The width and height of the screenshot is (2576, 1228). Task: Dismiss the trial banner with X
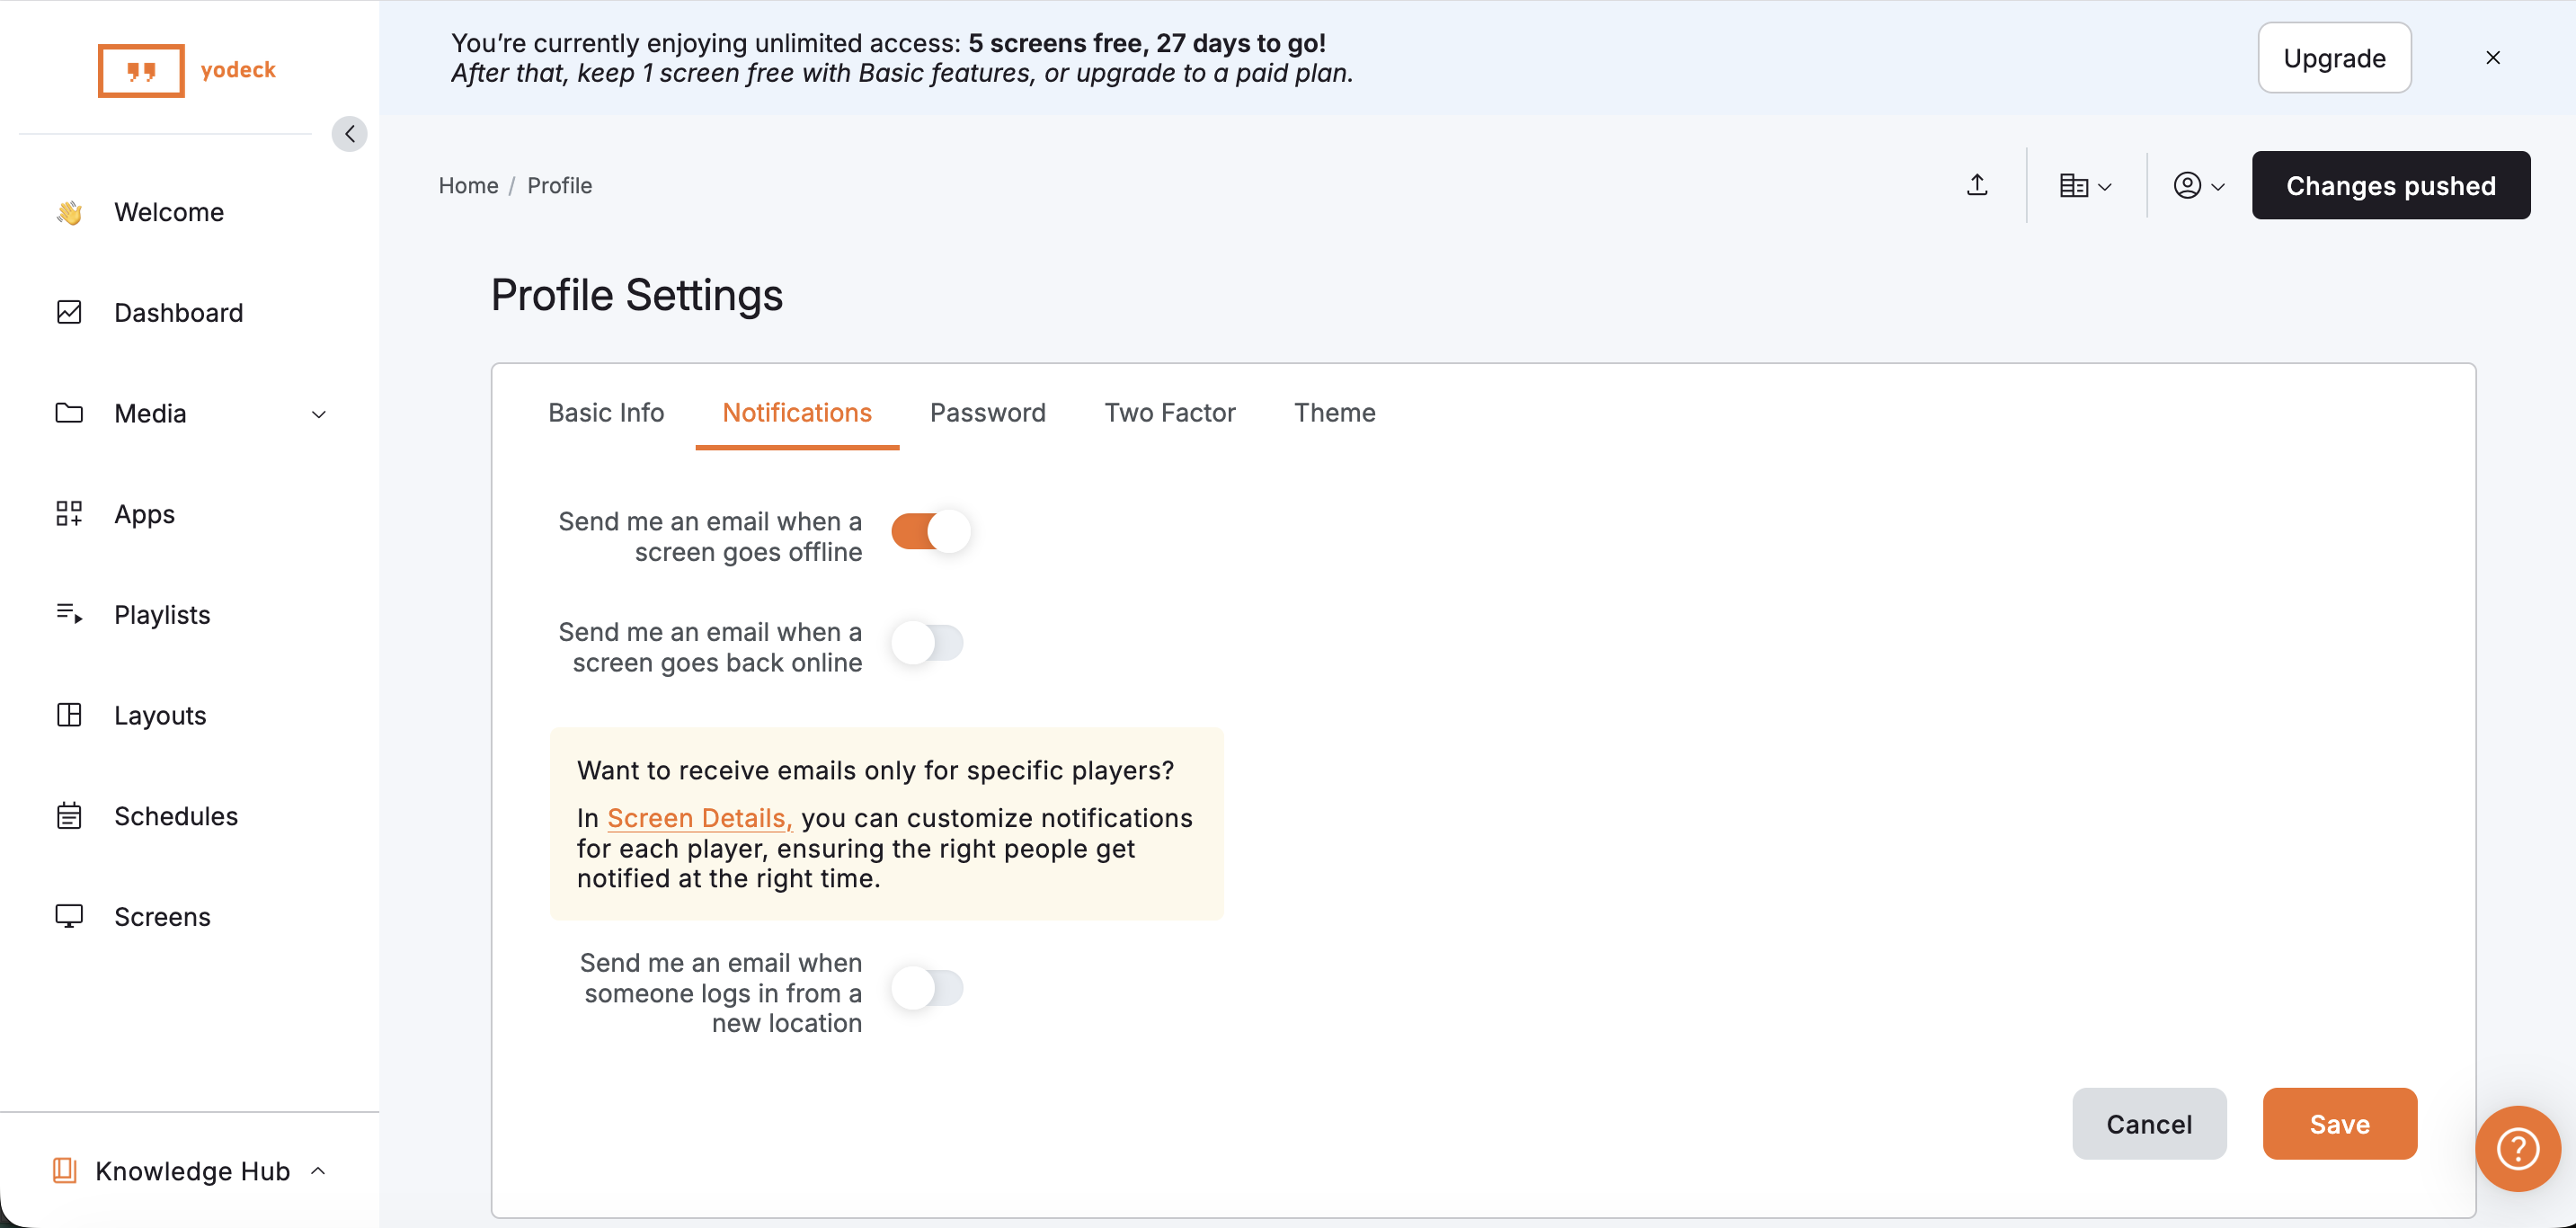[2492, 58]
